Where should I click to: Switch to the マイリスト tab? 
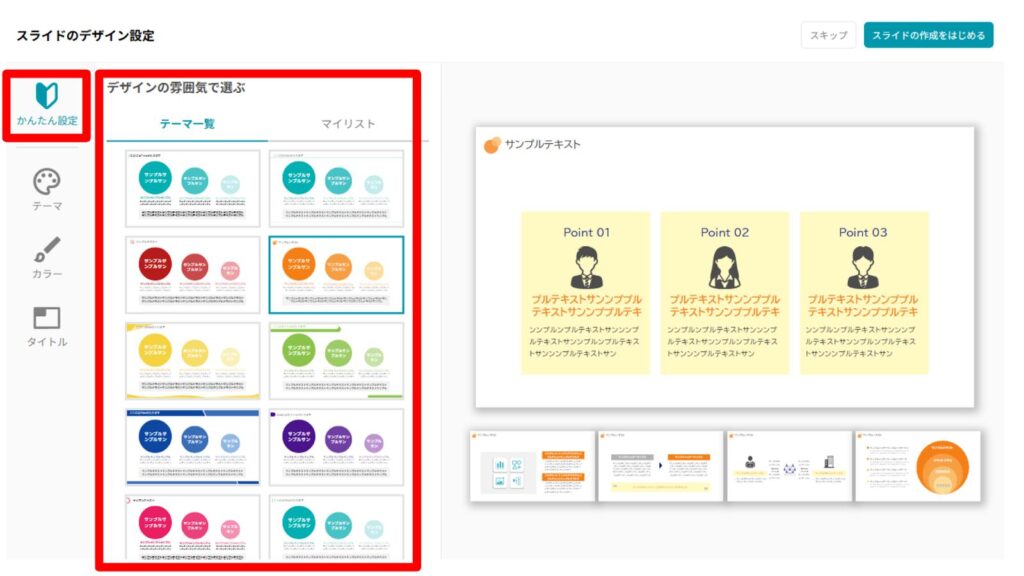click(348, 124)
